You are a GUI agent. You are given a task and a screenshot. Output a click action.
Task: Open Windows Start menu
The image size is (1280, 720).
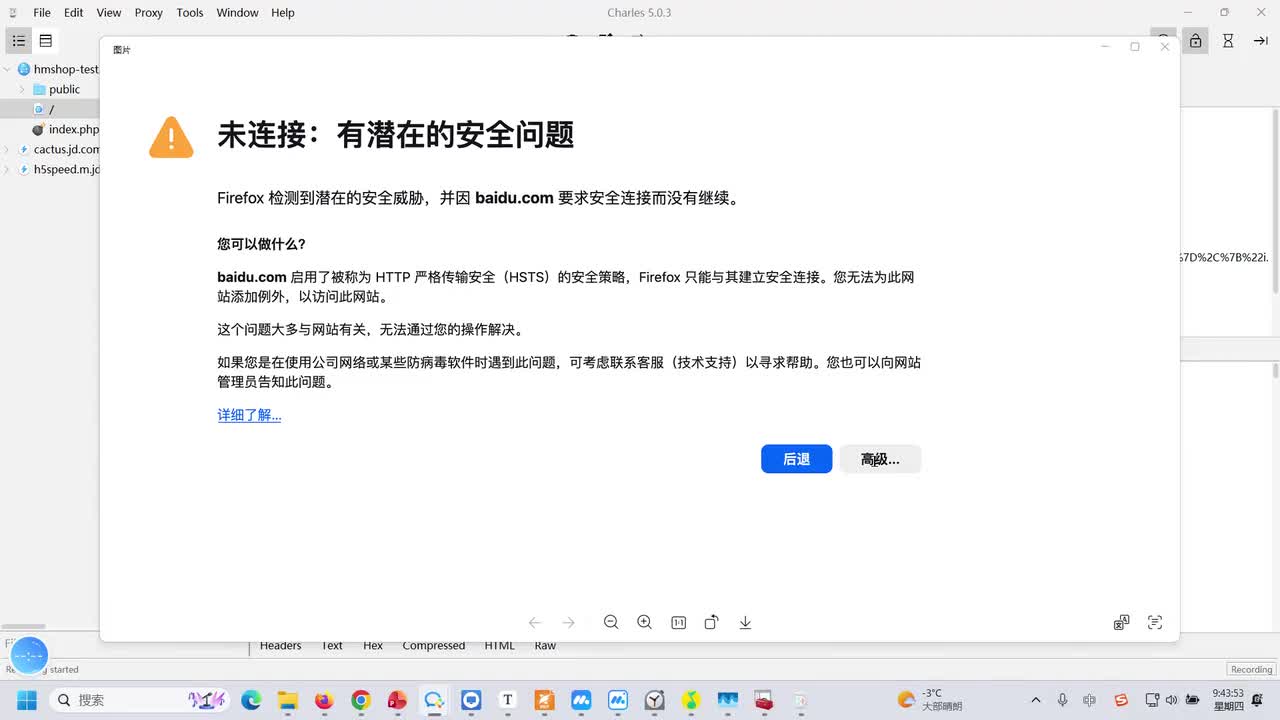tap(26, 700)
